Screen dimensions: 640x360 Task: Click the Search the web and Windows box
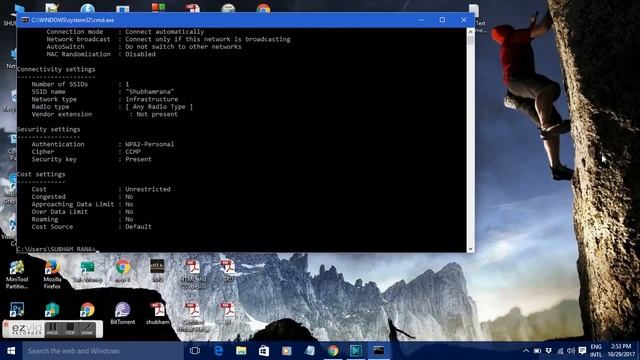point(103,351)
